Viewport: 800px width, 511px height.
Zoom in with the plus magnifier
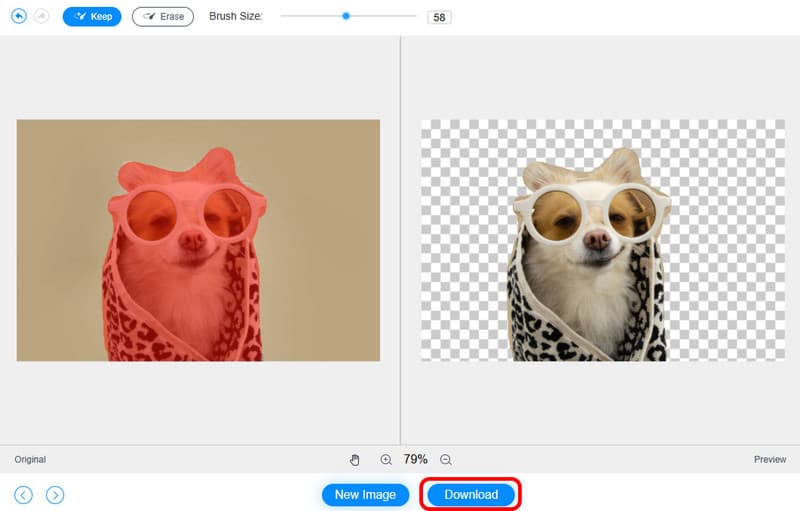coord(386,459)
